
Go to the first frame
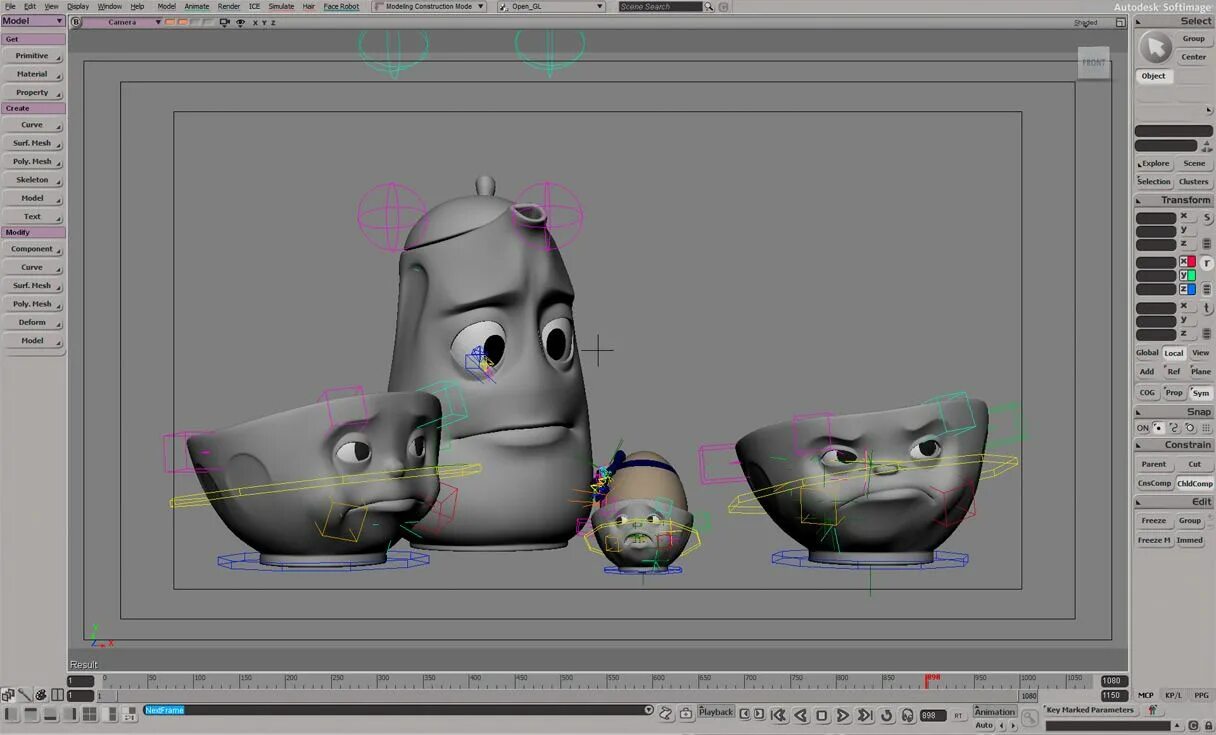click(x=778, y=715)
